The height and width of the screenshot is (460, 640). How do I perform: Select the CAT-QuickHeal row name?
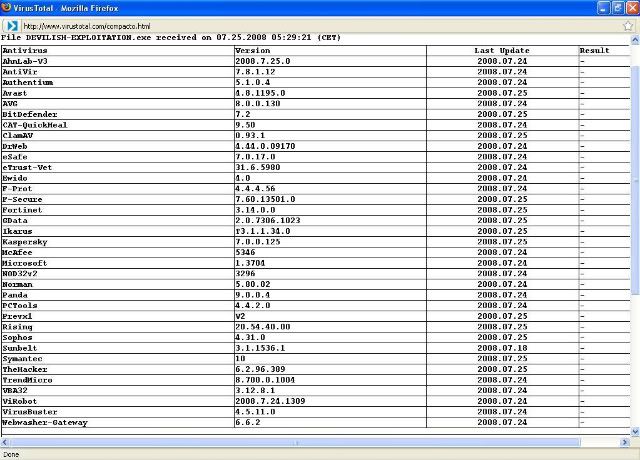point(35,125)
